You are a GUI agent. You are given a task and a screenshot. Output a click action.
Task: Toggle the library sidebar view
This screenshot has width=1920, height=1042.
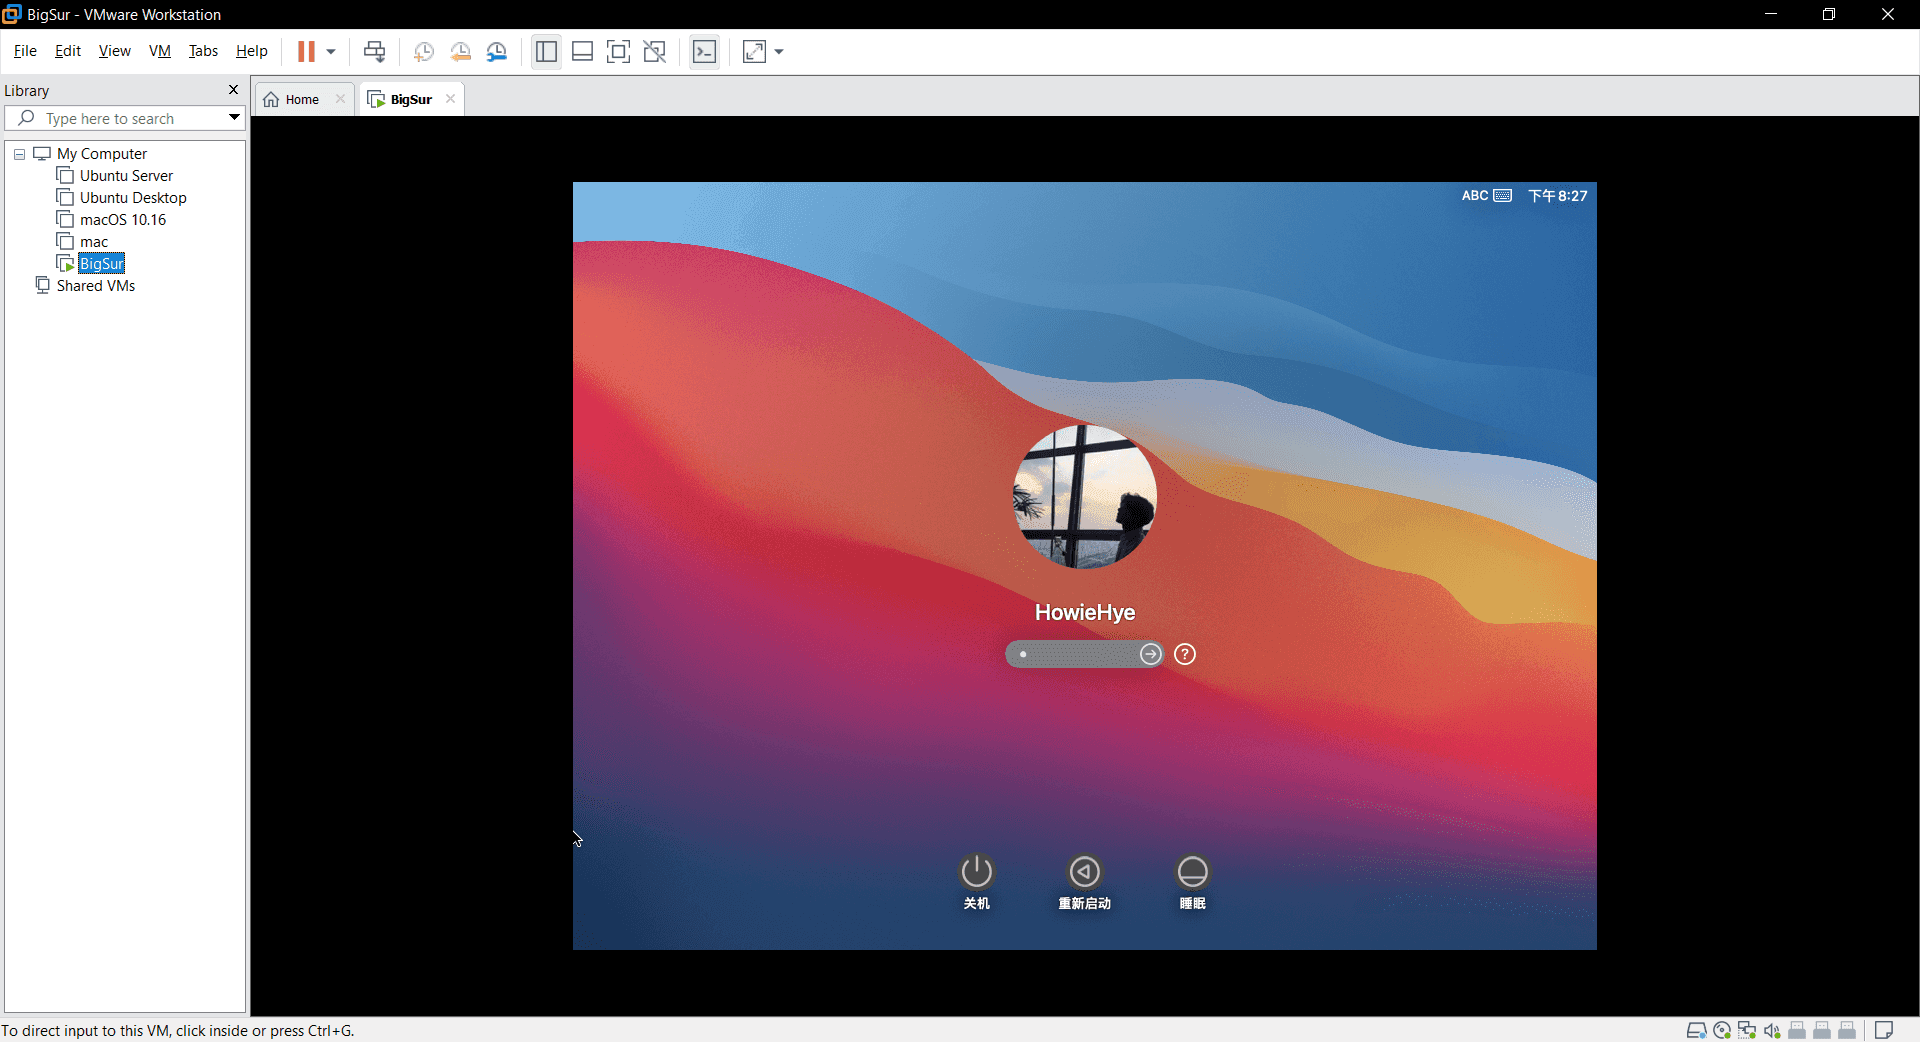(x=546, y=52)
